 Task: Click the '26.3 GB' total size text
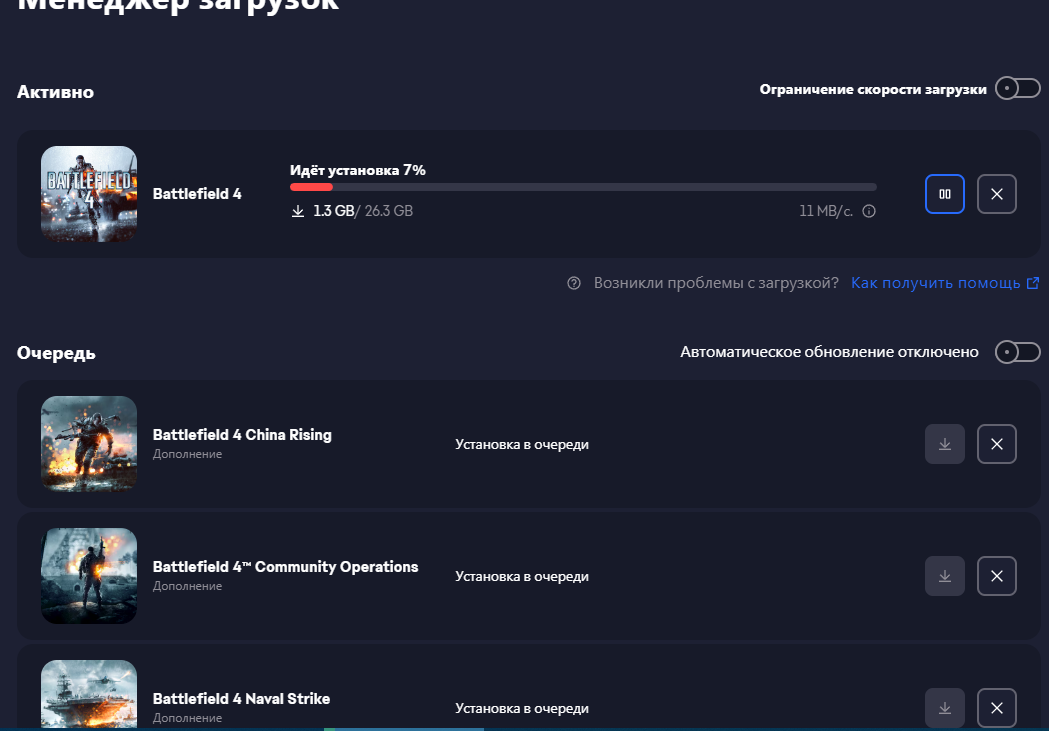[x=389, y=211]
